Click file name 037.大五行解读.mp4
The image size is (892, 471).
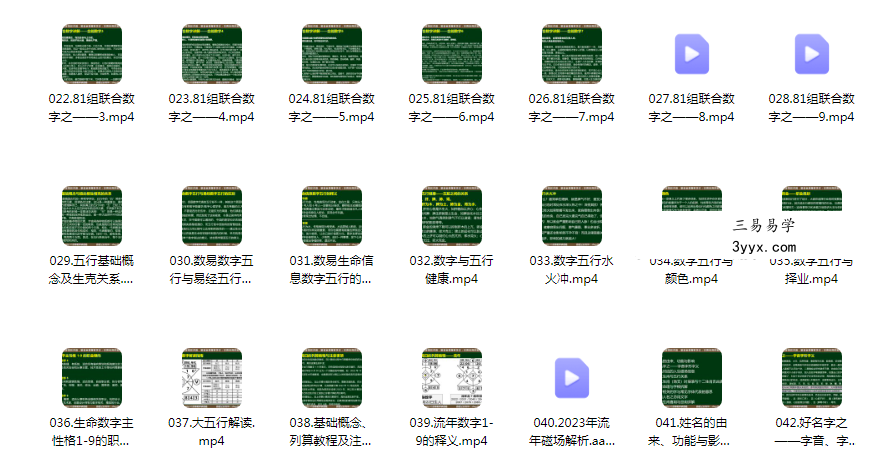point(212,432)
